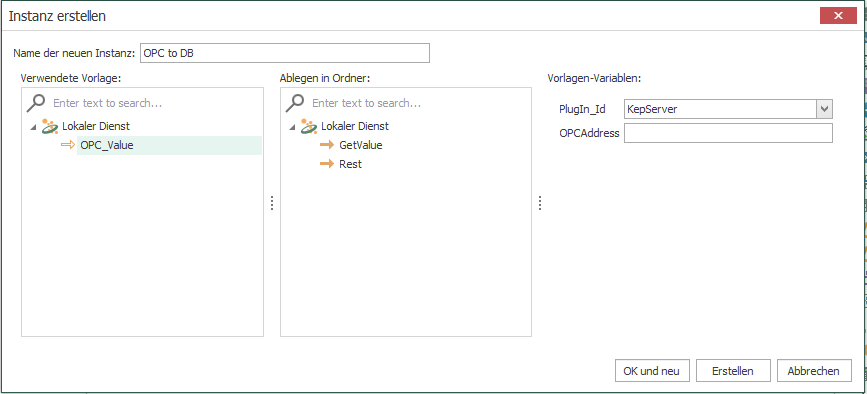Click Abbrechen to cancel the dialog
This screenshot has width=867, height=394.
click(x=814, y=371)
